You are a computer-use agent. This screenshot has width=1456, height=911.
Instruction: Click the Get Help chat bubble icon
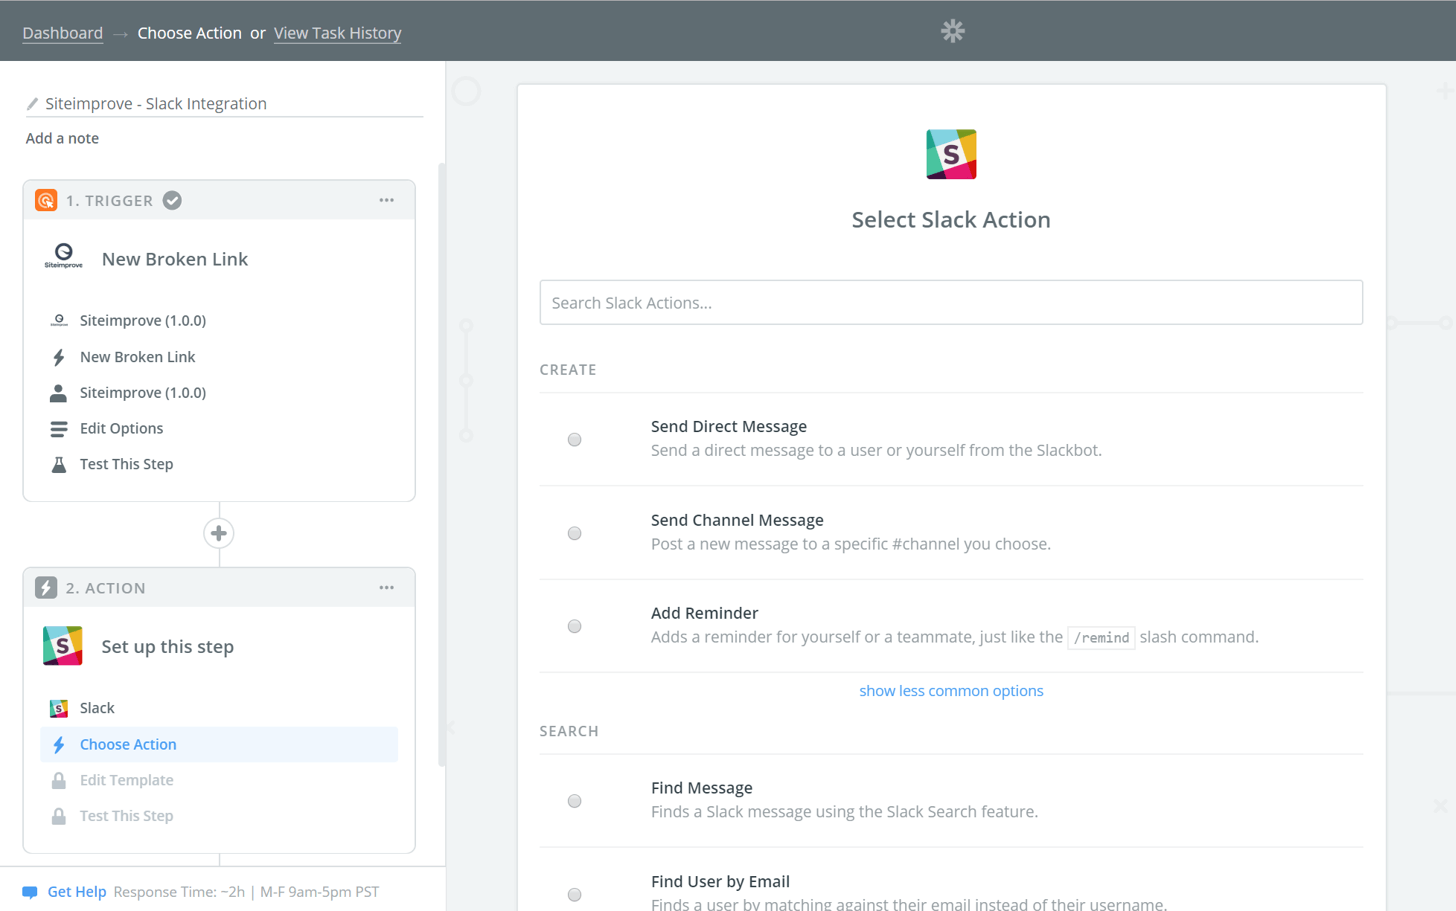(30, 892)
